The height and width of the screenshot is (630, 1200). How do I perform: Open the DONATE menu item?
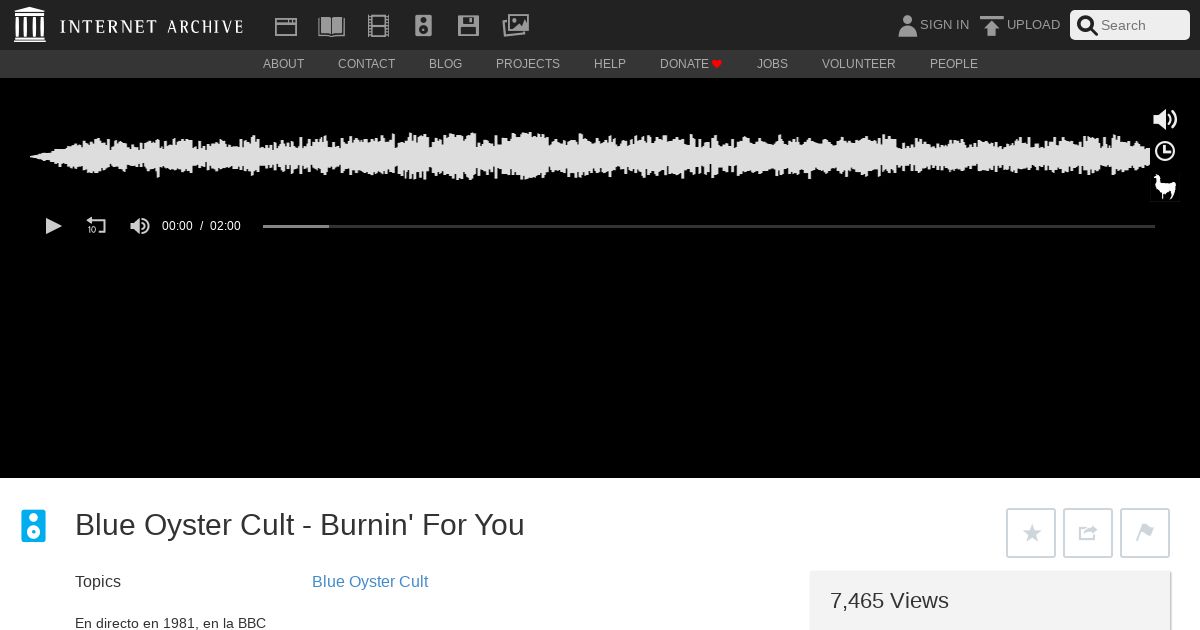tap(691, 64)
